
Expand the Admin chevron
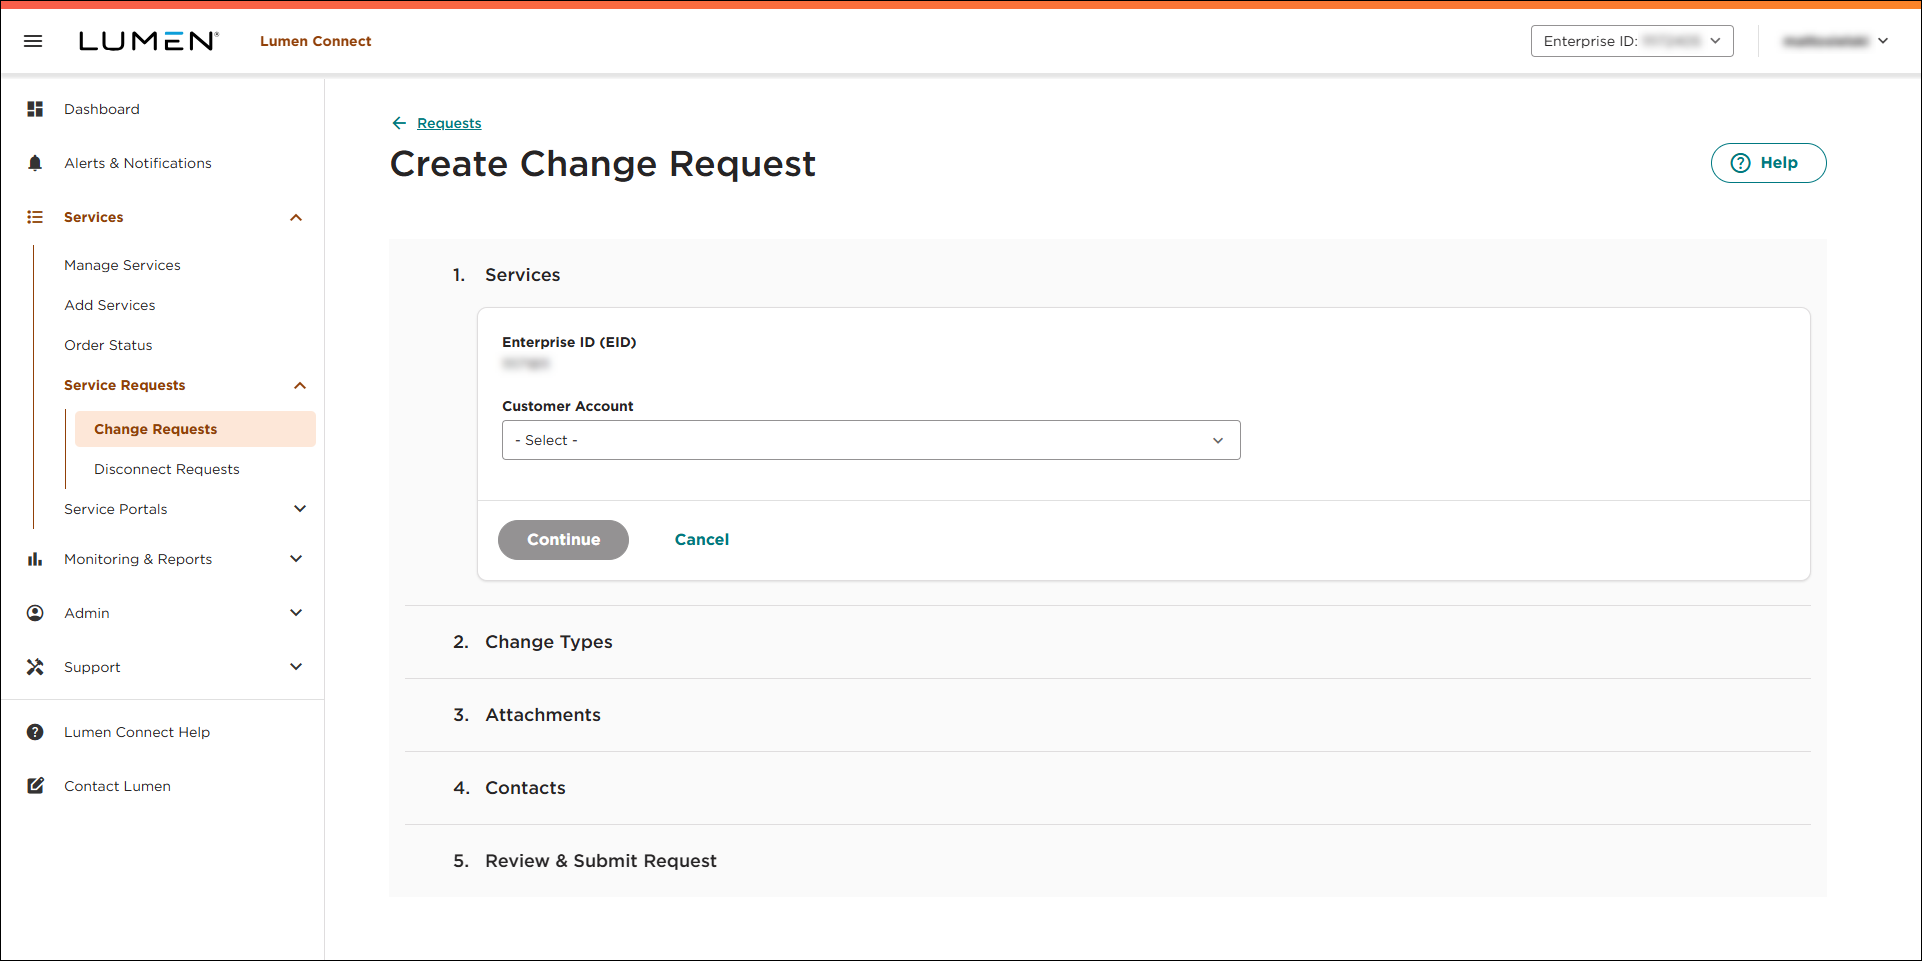pos(296,613)
